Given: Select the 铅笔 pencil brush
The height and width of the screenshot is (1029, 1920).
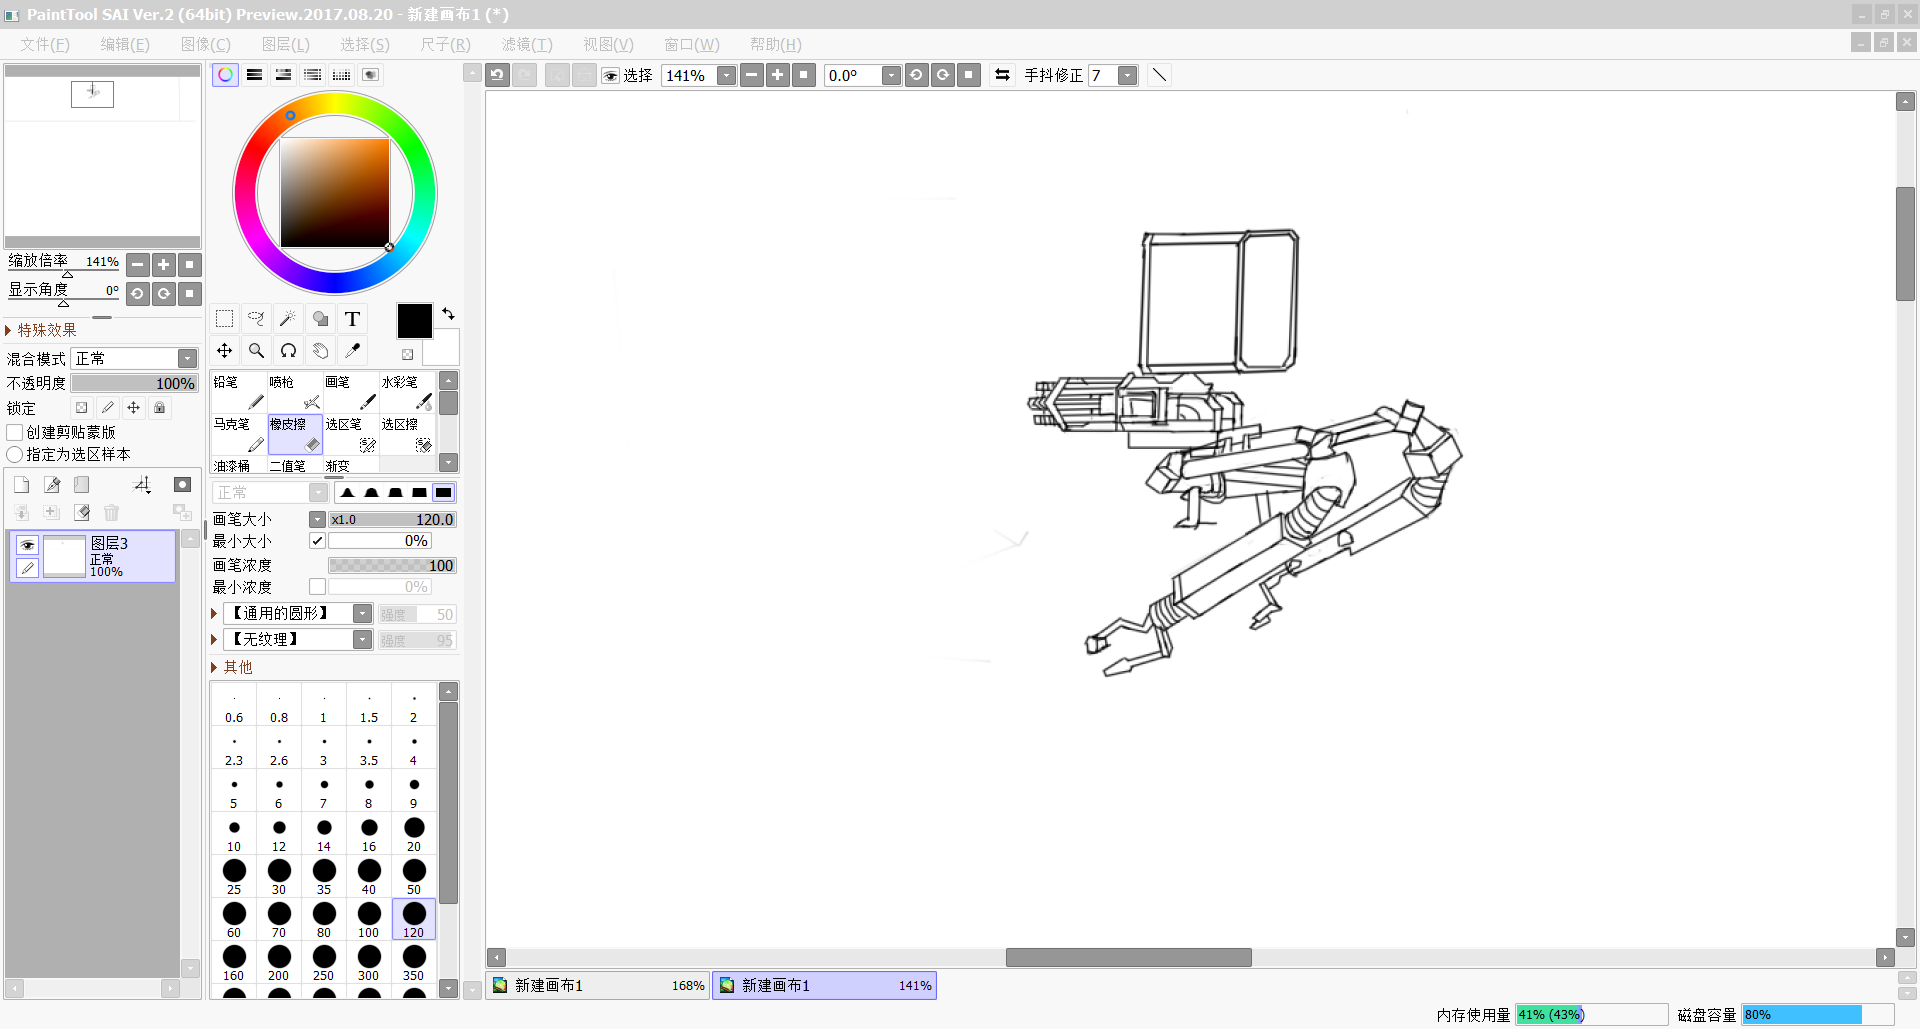Looking at the screenshot, I should (239, 392).
